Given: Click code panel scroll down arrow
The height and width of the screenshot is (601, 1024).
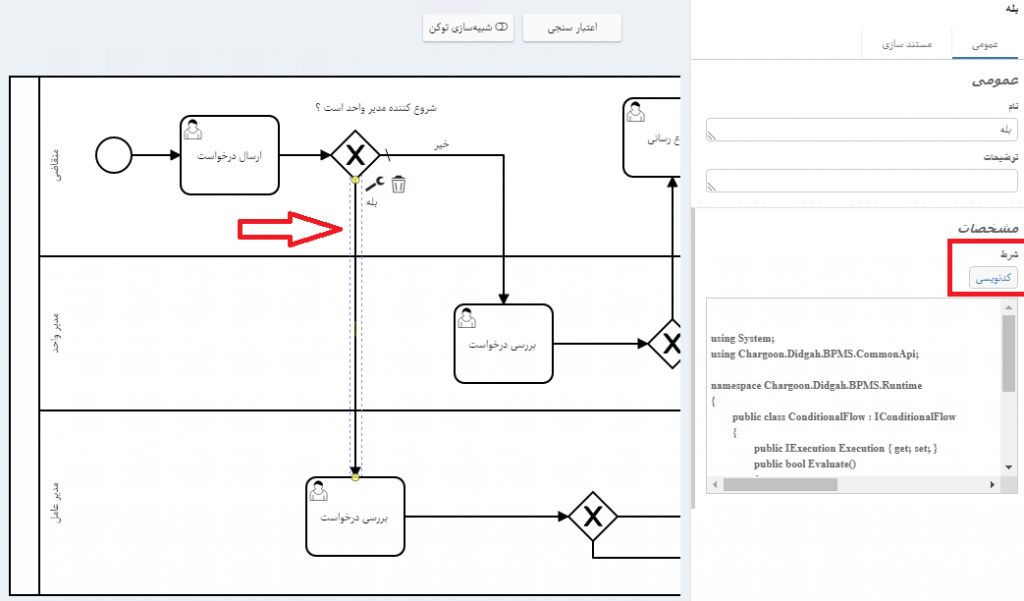Looking at the screenshot, I should tap(1009, 466).
